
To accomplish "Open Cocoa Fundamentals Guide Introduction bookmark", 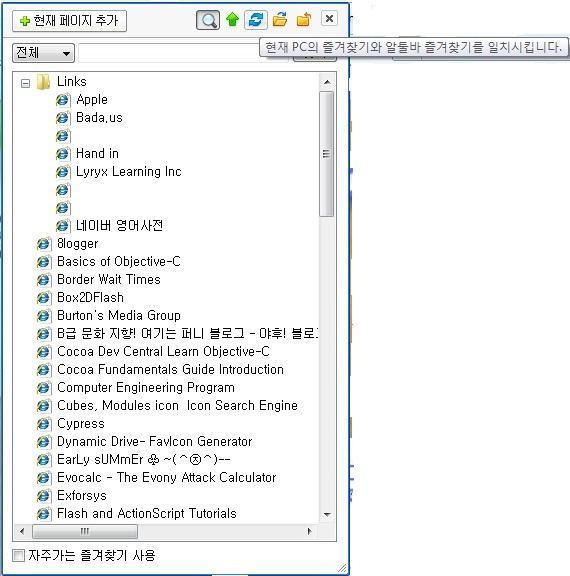I will click(x=170, y=370).
